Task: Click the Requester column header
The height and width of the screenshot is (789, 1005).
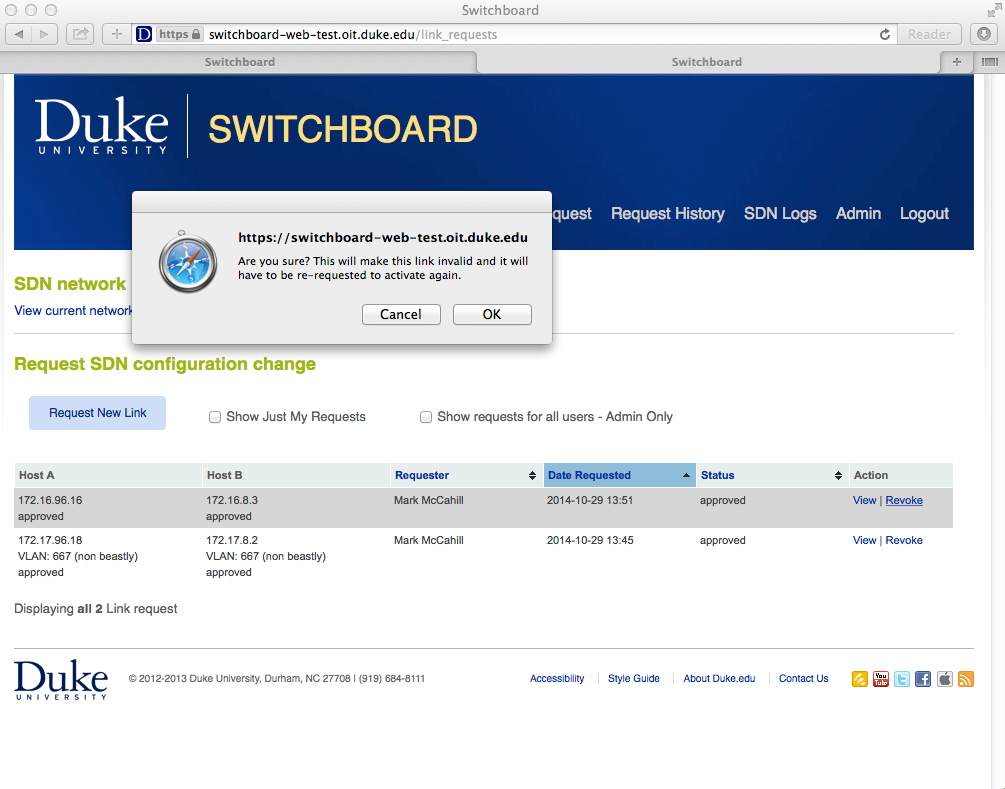Action: 466,475
